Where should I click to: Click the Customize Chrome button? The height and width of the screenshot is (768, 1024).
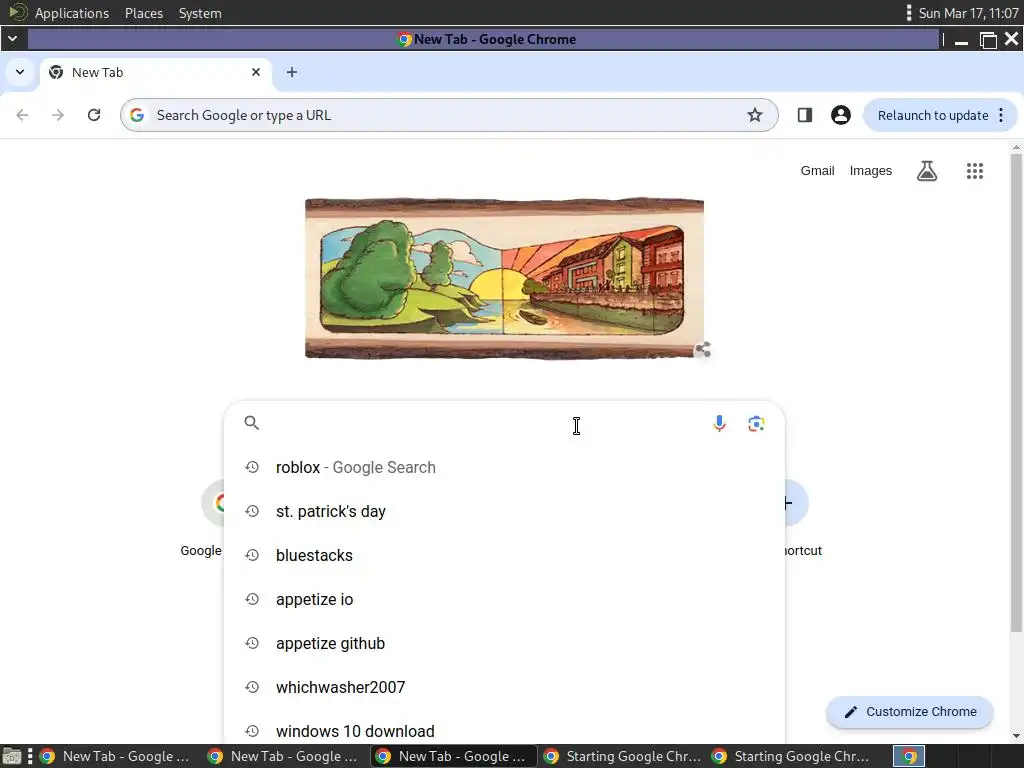[910, 712]
